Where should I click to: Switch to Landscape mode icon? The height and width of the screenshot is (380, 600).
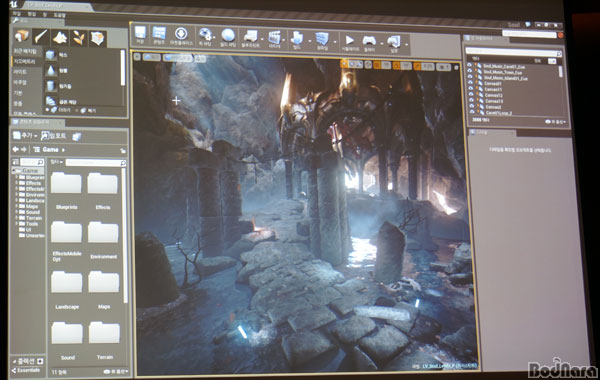click(x=60, y=38)
